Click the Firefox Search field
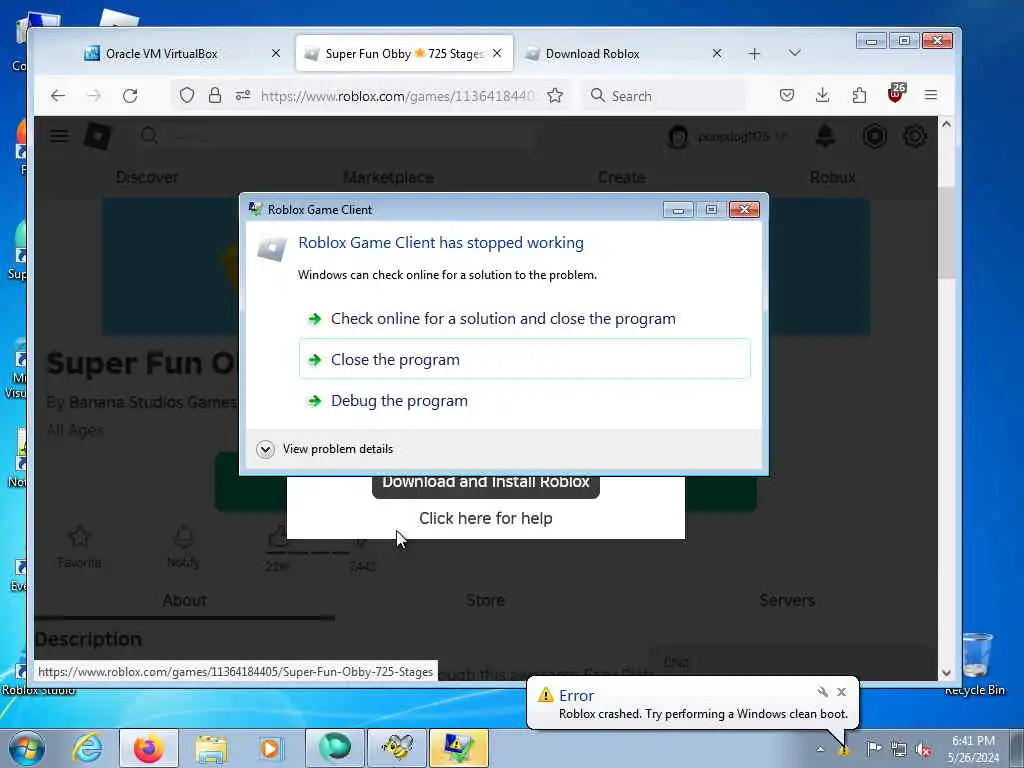Screen dimensions: 1024x768 coord(663,95)
